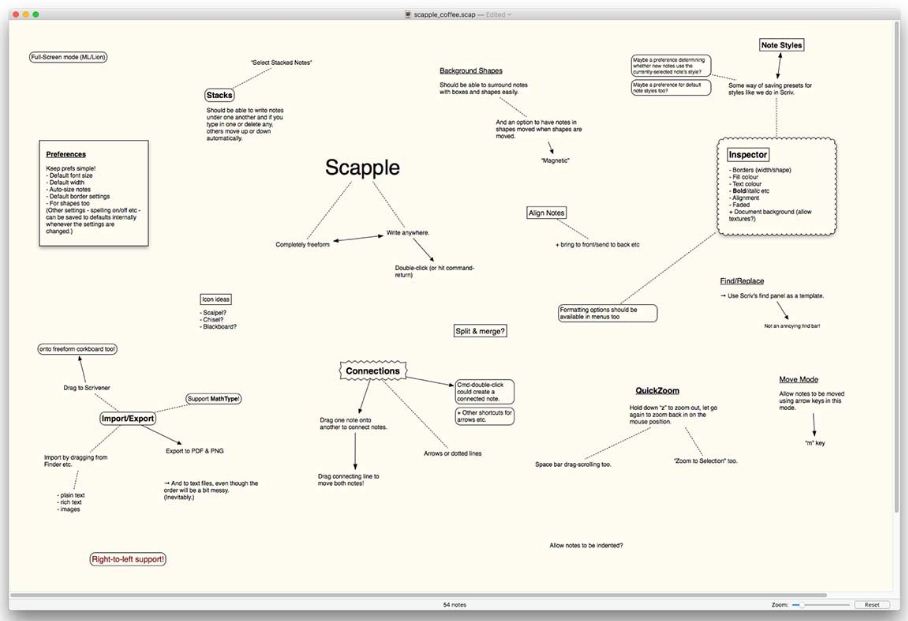Select the Connections note

click(x=373, y=371)
